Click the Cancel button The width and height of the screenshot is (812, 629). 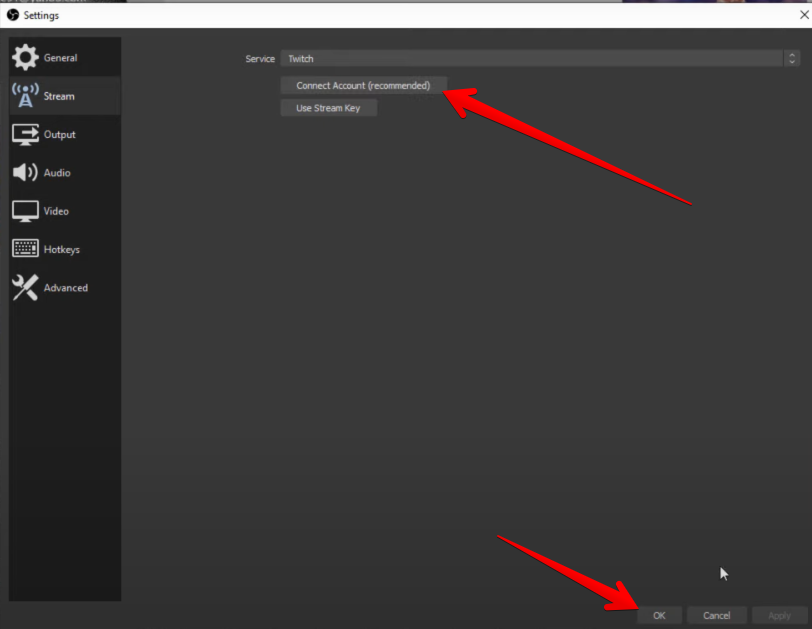click(x=717, y=616)
